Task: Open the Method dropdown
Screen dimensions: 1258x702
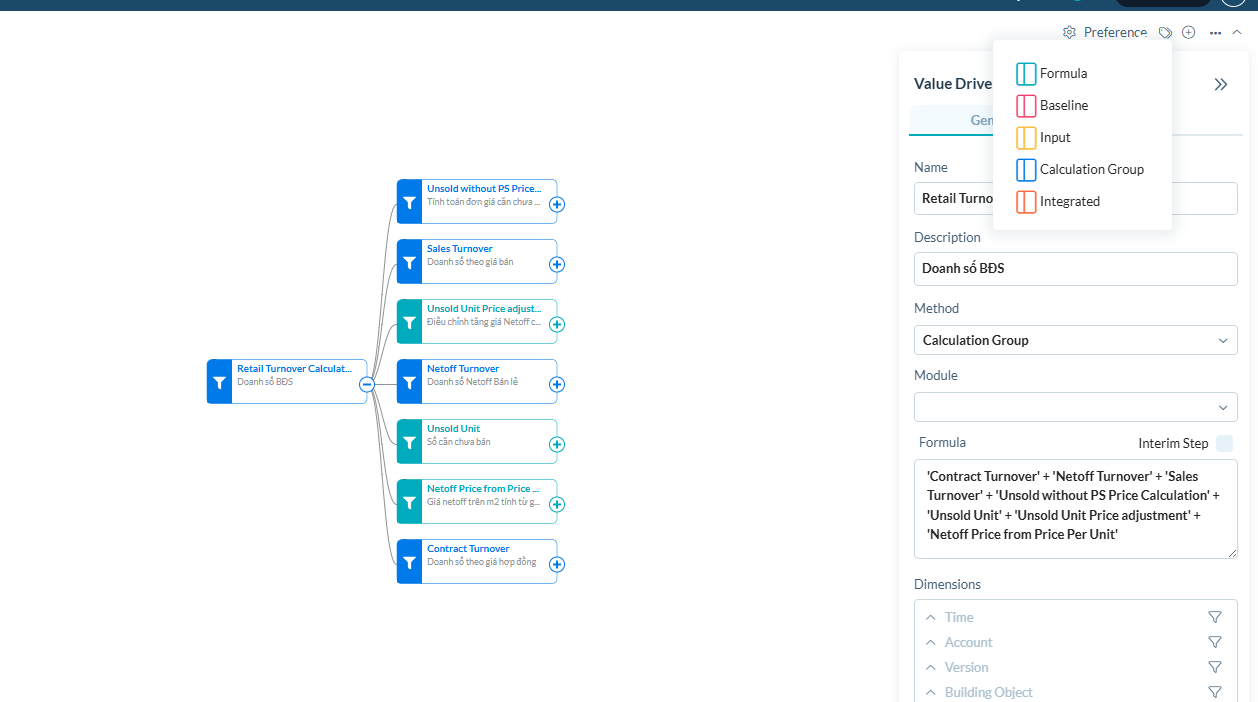Action: pos(1075,340)
